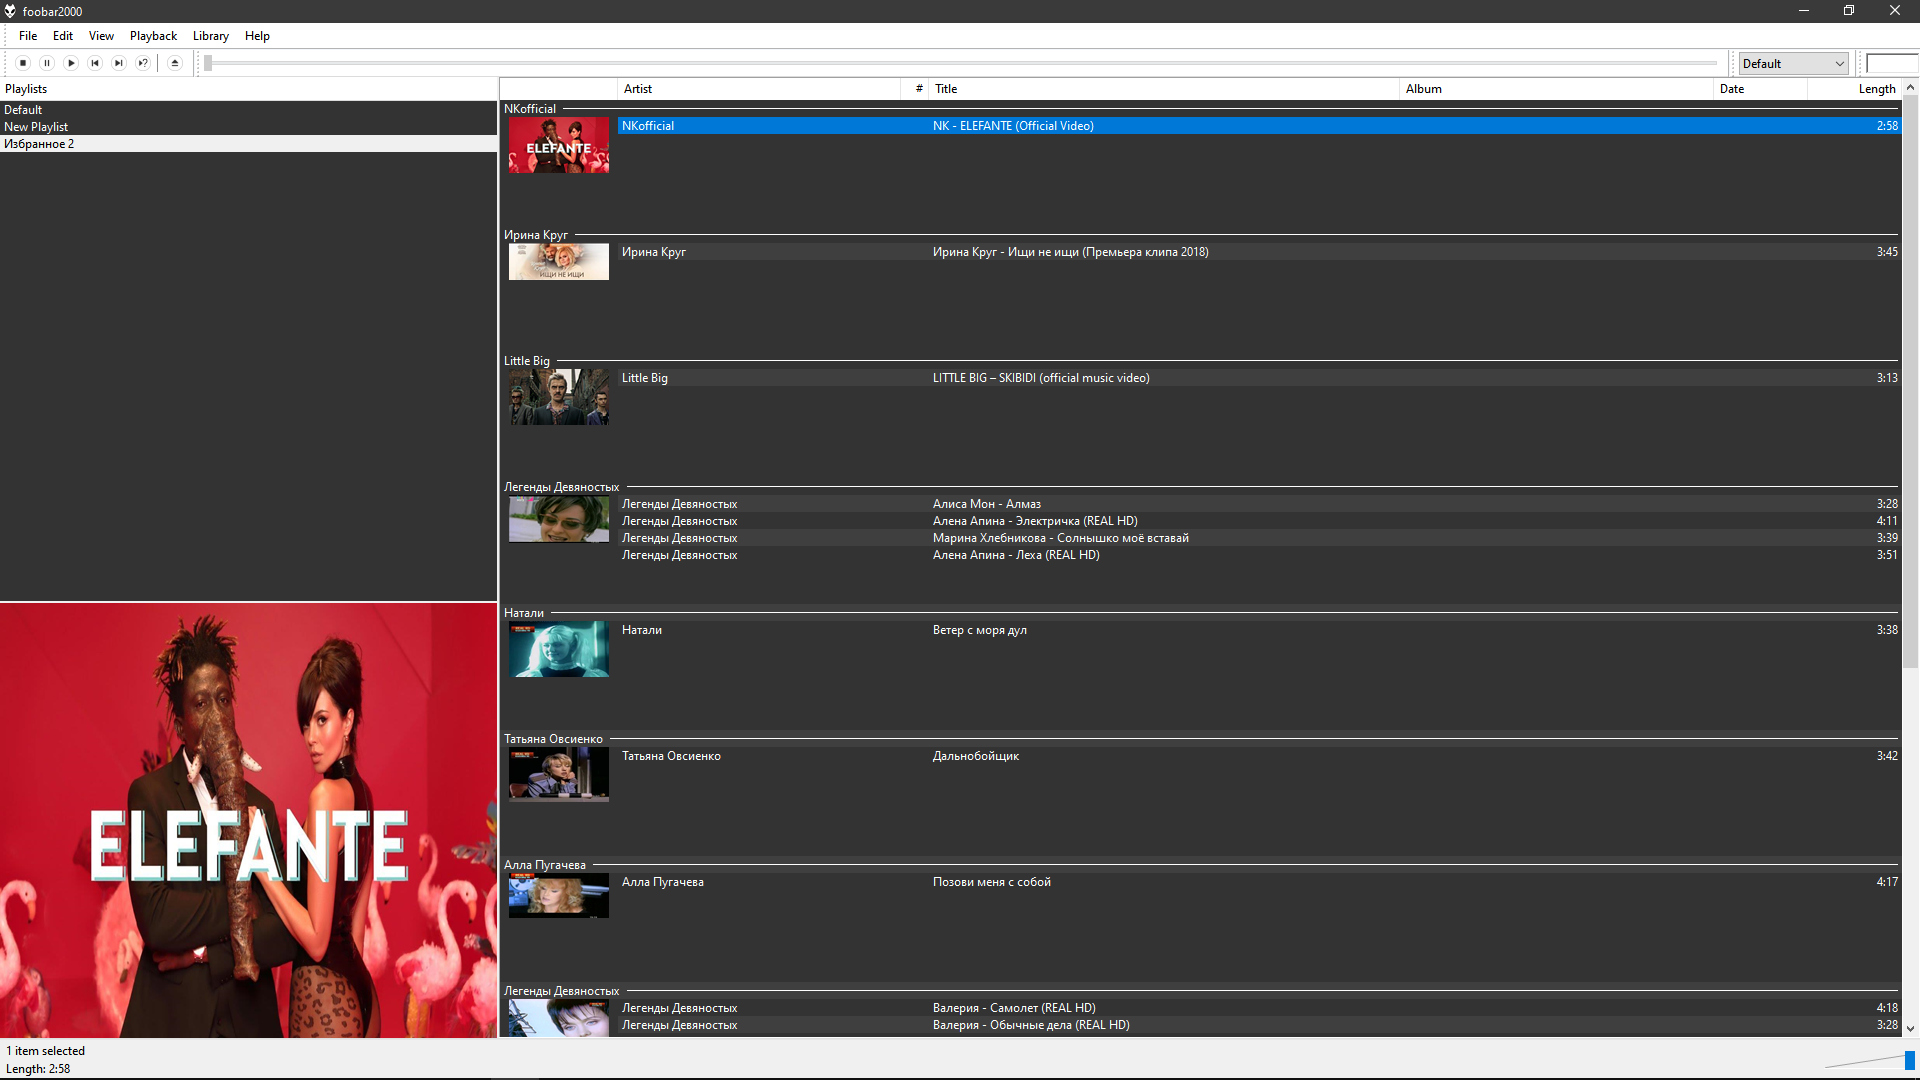Skip to next track button
The image size is (1920, 1080).
tap(119, 63)
